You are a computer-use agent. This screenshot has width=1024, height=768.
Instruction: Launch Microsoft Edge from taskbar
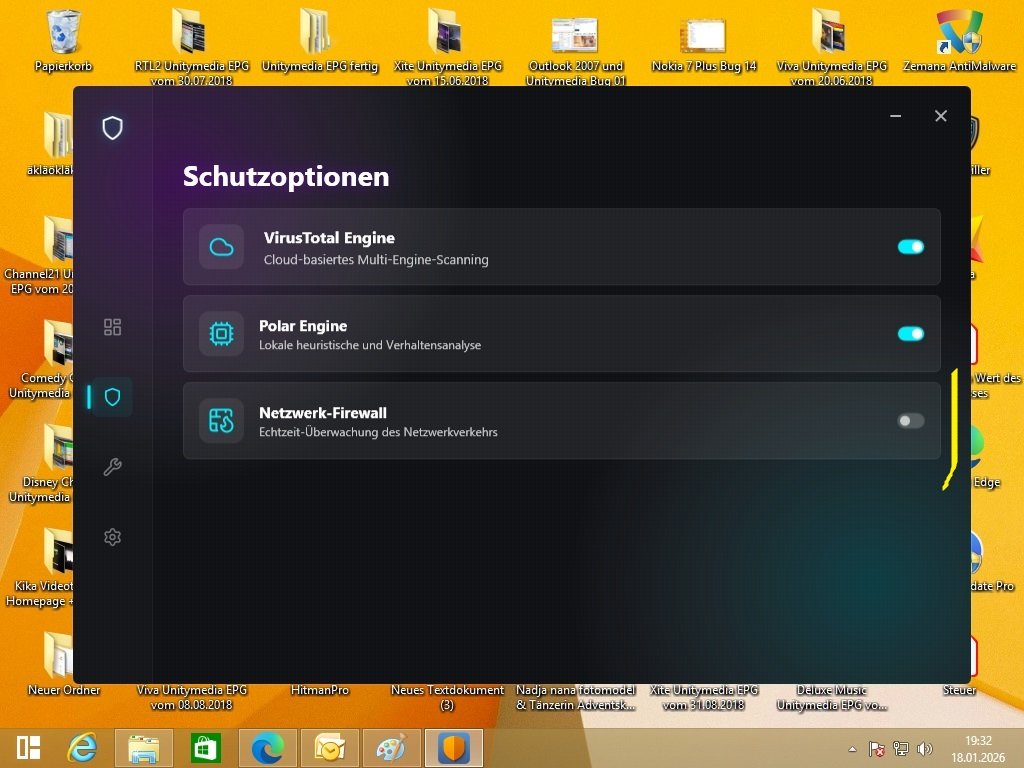tap(268, 748)
